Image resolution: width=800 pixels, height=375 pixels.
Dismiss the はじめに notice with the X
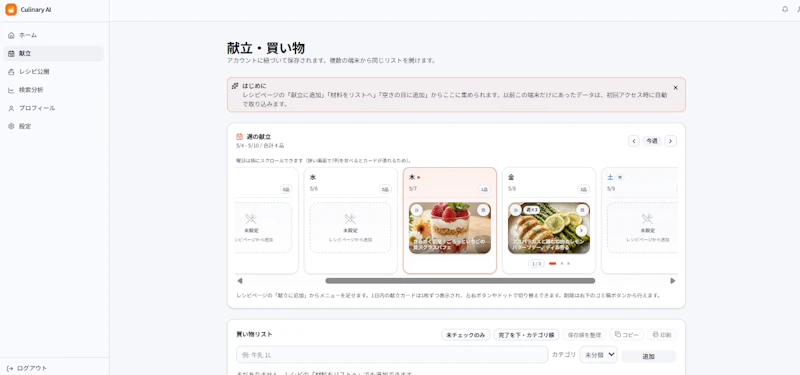click(676, 88)
